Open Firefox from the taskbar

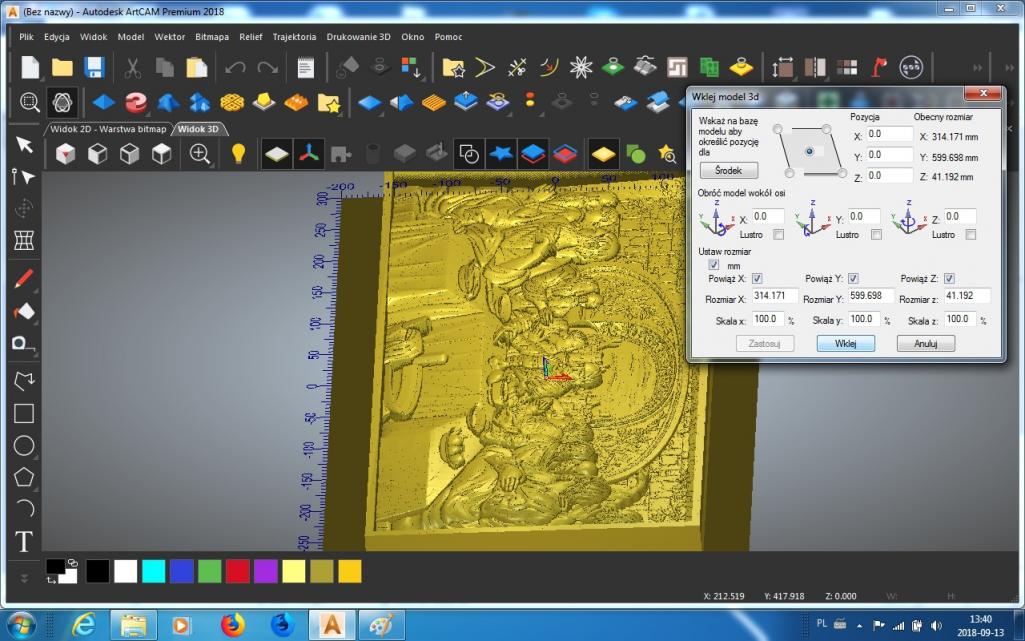tap(232, 625)
